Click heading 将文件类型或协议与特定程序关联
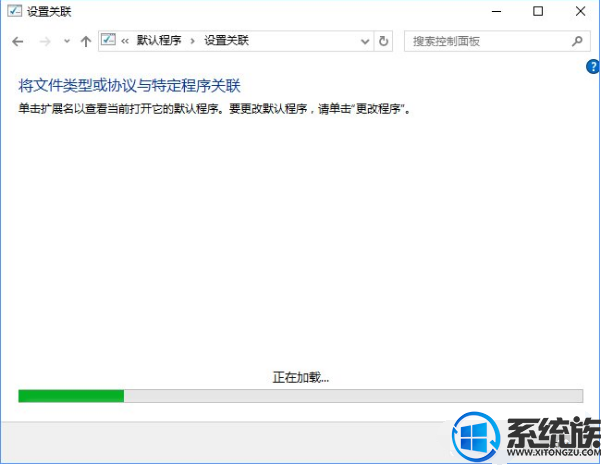Image resolution: width=601 pixels, height=465 pixels. (130, 85)
